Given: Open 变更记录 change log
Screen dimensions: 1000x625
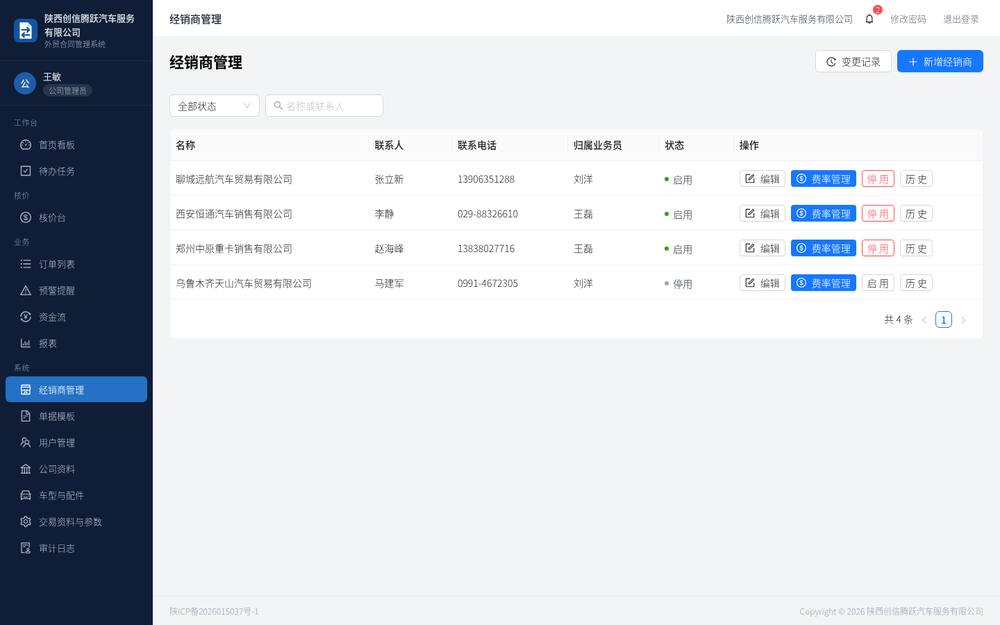Looking at the screenshot, I should point(853,62).
